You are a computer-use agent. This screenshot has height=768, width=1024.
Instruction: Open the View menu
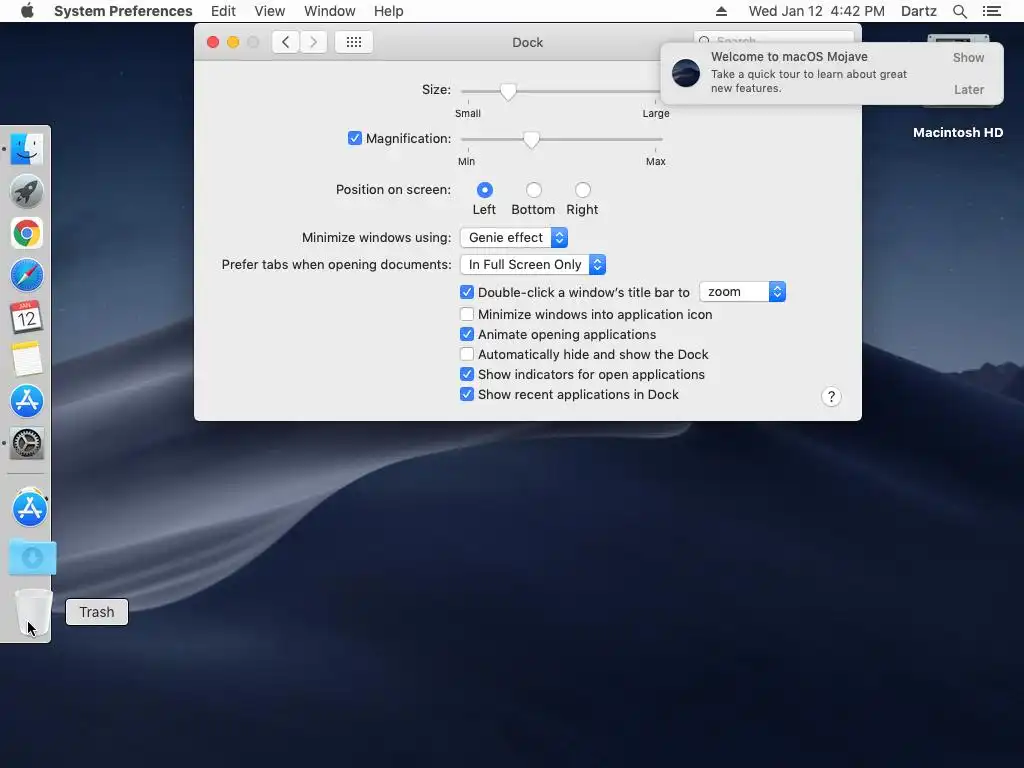(270, 11)
